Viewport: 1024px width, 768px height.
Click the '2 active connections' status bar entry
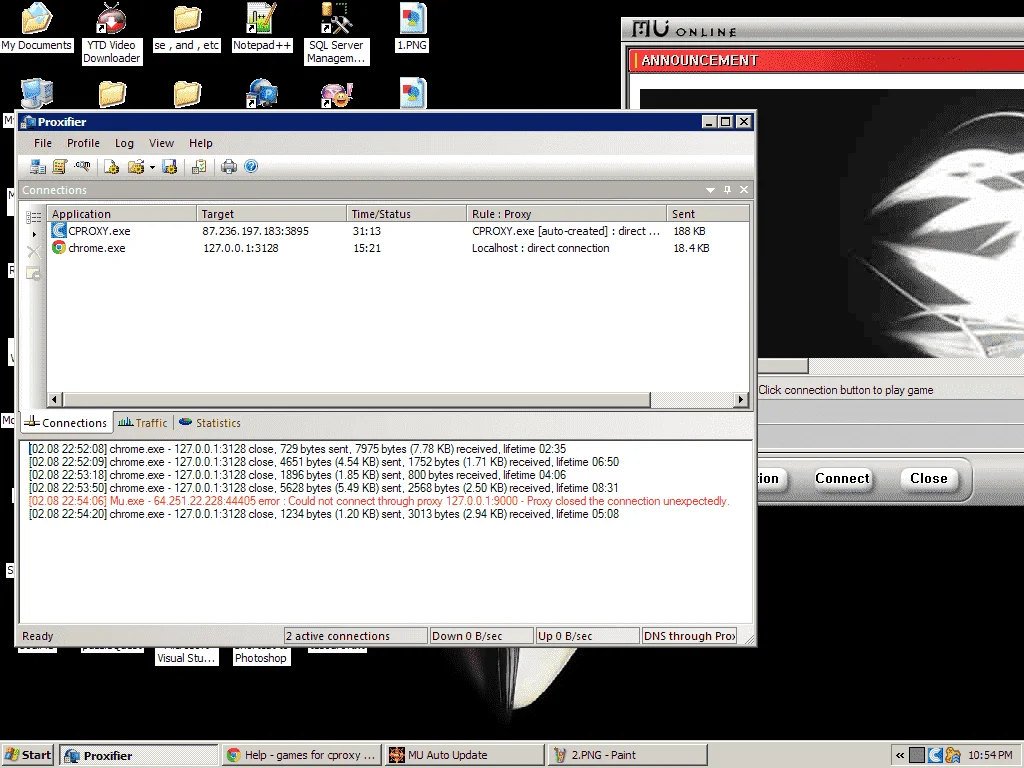pyautogui.click(x=355, y=636)
